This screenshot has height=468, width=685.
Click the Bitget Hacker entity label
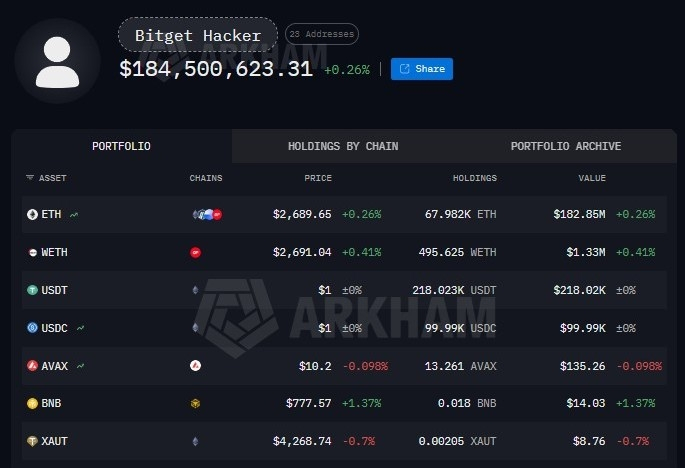coord(198,35)
